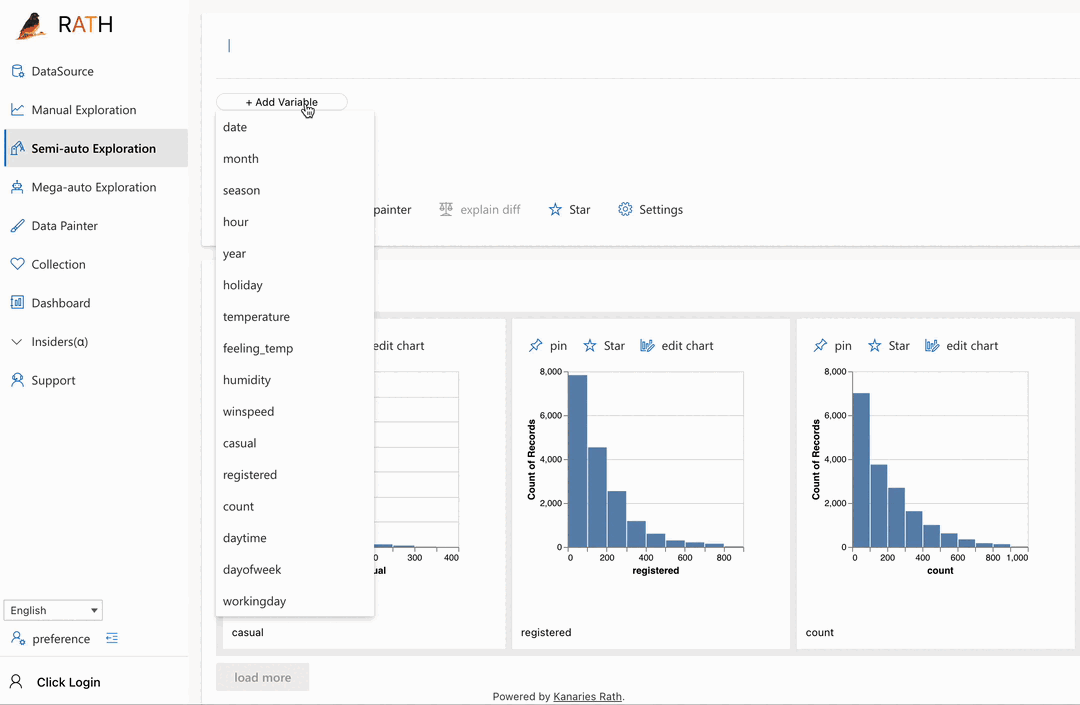Click the load more button
The height and width of the screenshot is (705, 1080).
[x=262, y=677]
